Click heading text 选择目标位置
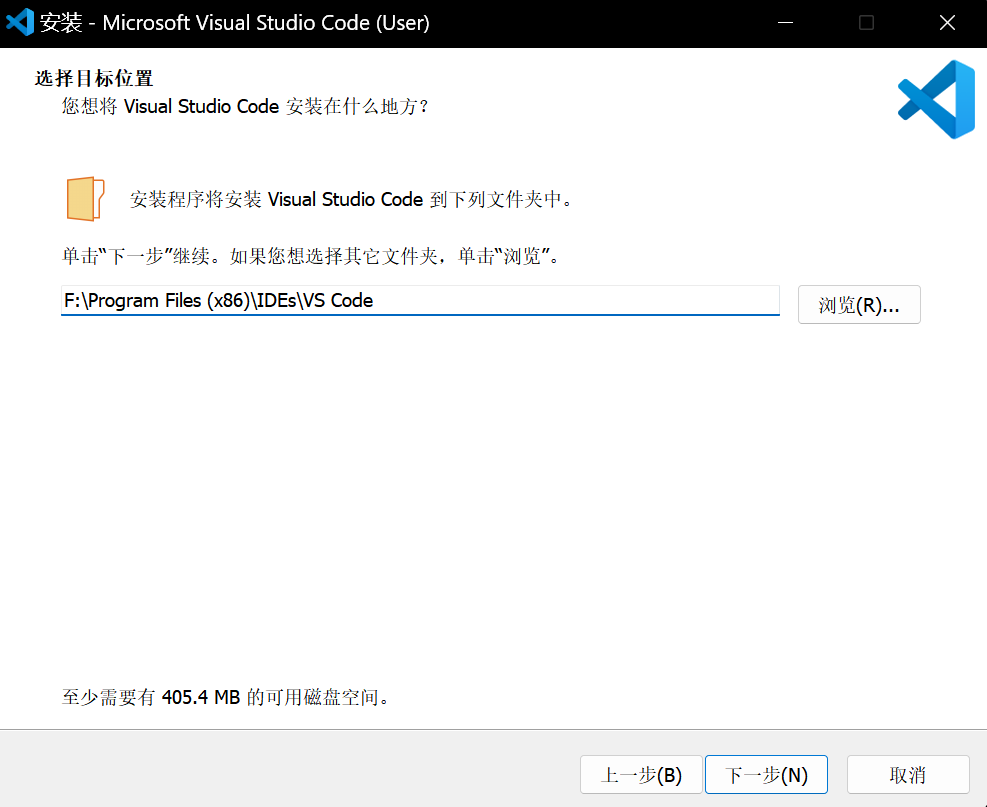 point(94,79)
